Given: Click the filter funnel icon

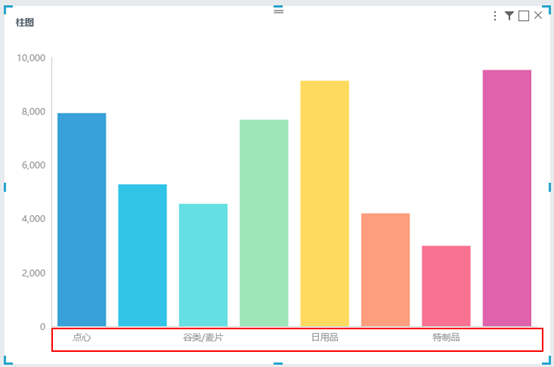Looking at the screenshot, I should pos(509,16).
